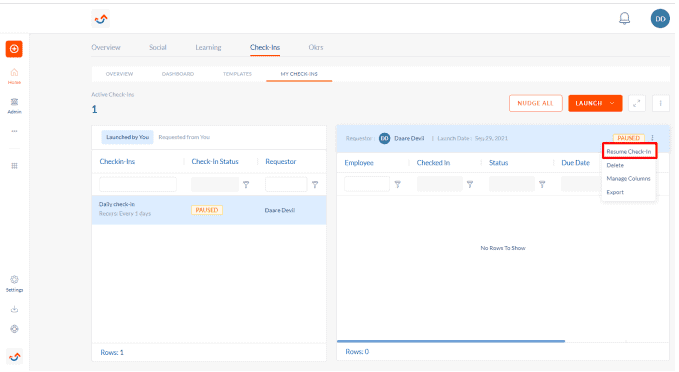Screen dimensions: 679x372
Task: Choose Resume Check-In from the menu
Action: point(629,152)
